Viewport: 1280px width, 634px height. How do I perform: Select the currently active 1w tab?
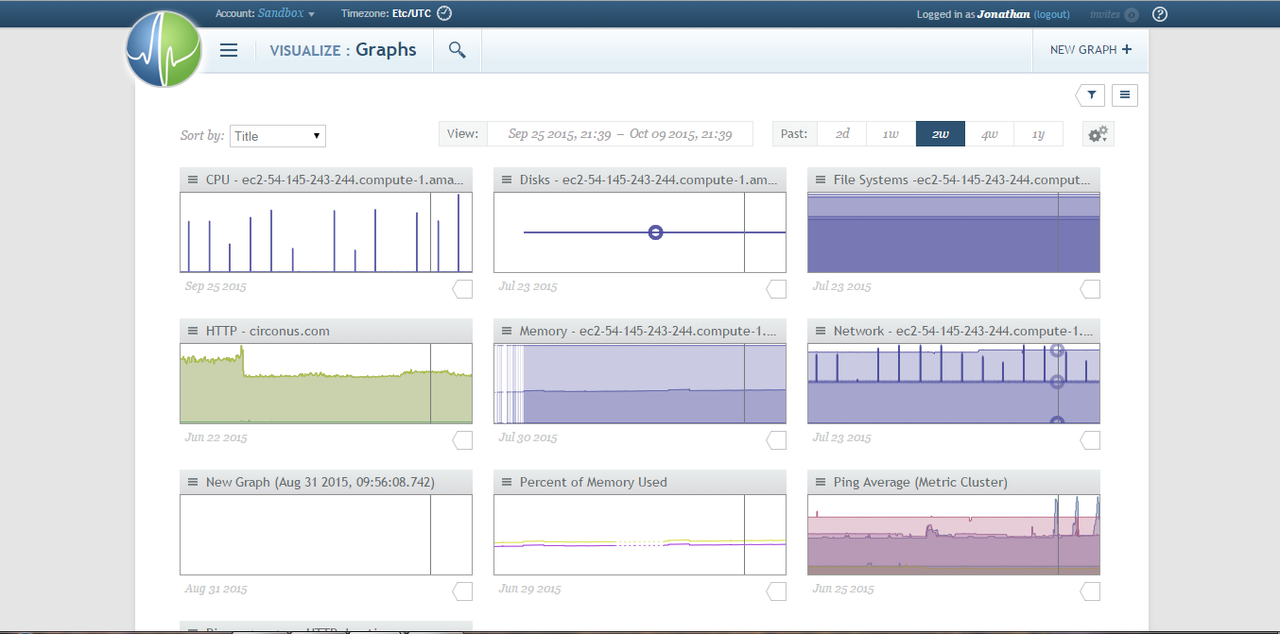click(890, 133)
